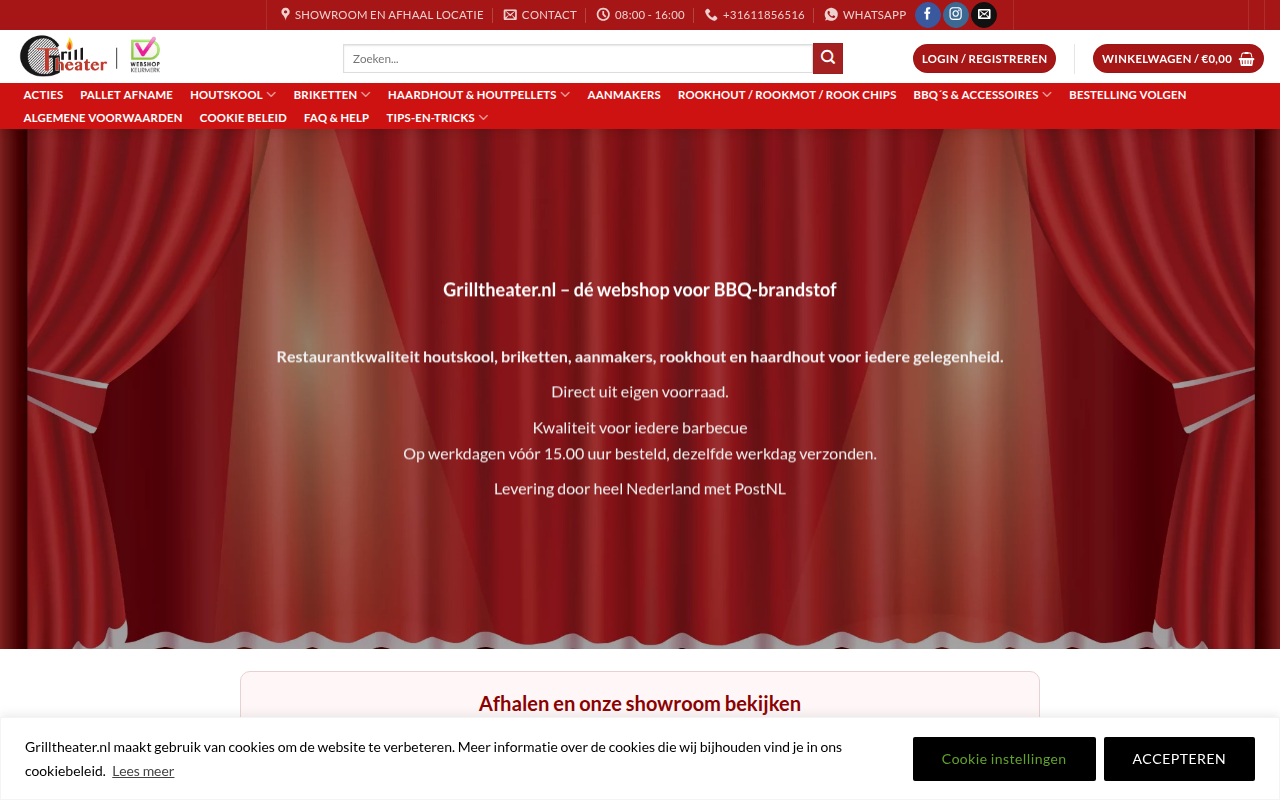Click the magnifier search button
This screenshot has width=1280, height=800.
click(x=828, y=58)
